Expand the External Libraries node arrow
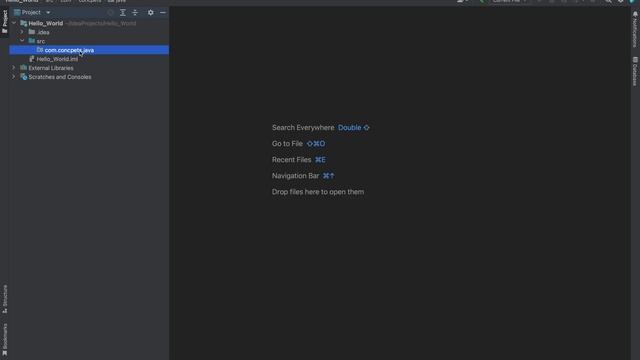The height and width of the screenshot is (360, 640). [14, 68]
